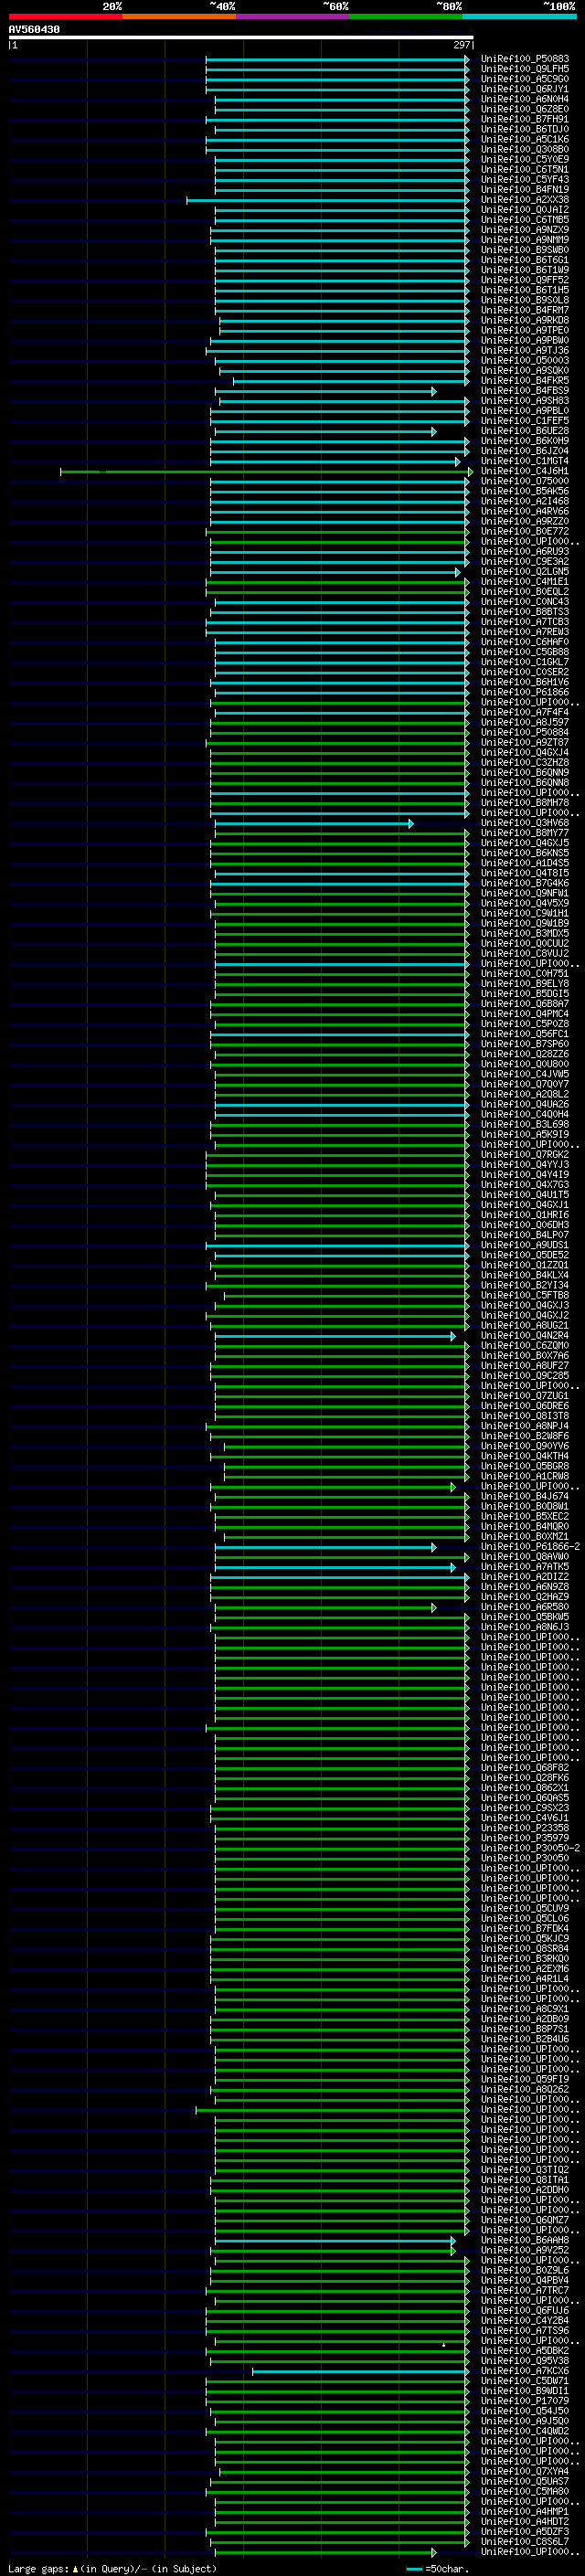
Task: Select UniRef100_Q3HV68 label
Action: click(x=525, y=823)
